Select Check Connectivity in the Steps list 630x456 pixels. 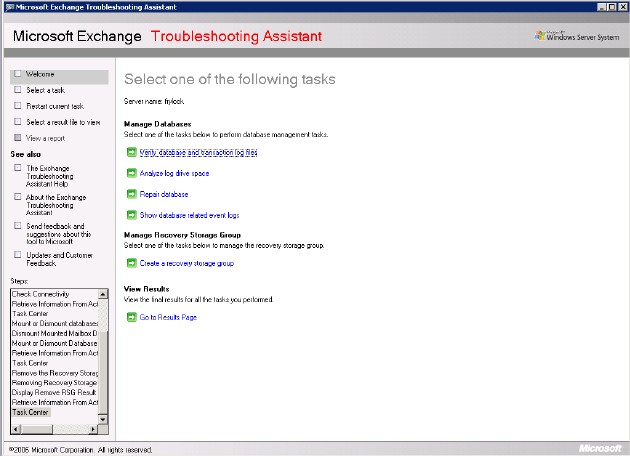(40, 294)
